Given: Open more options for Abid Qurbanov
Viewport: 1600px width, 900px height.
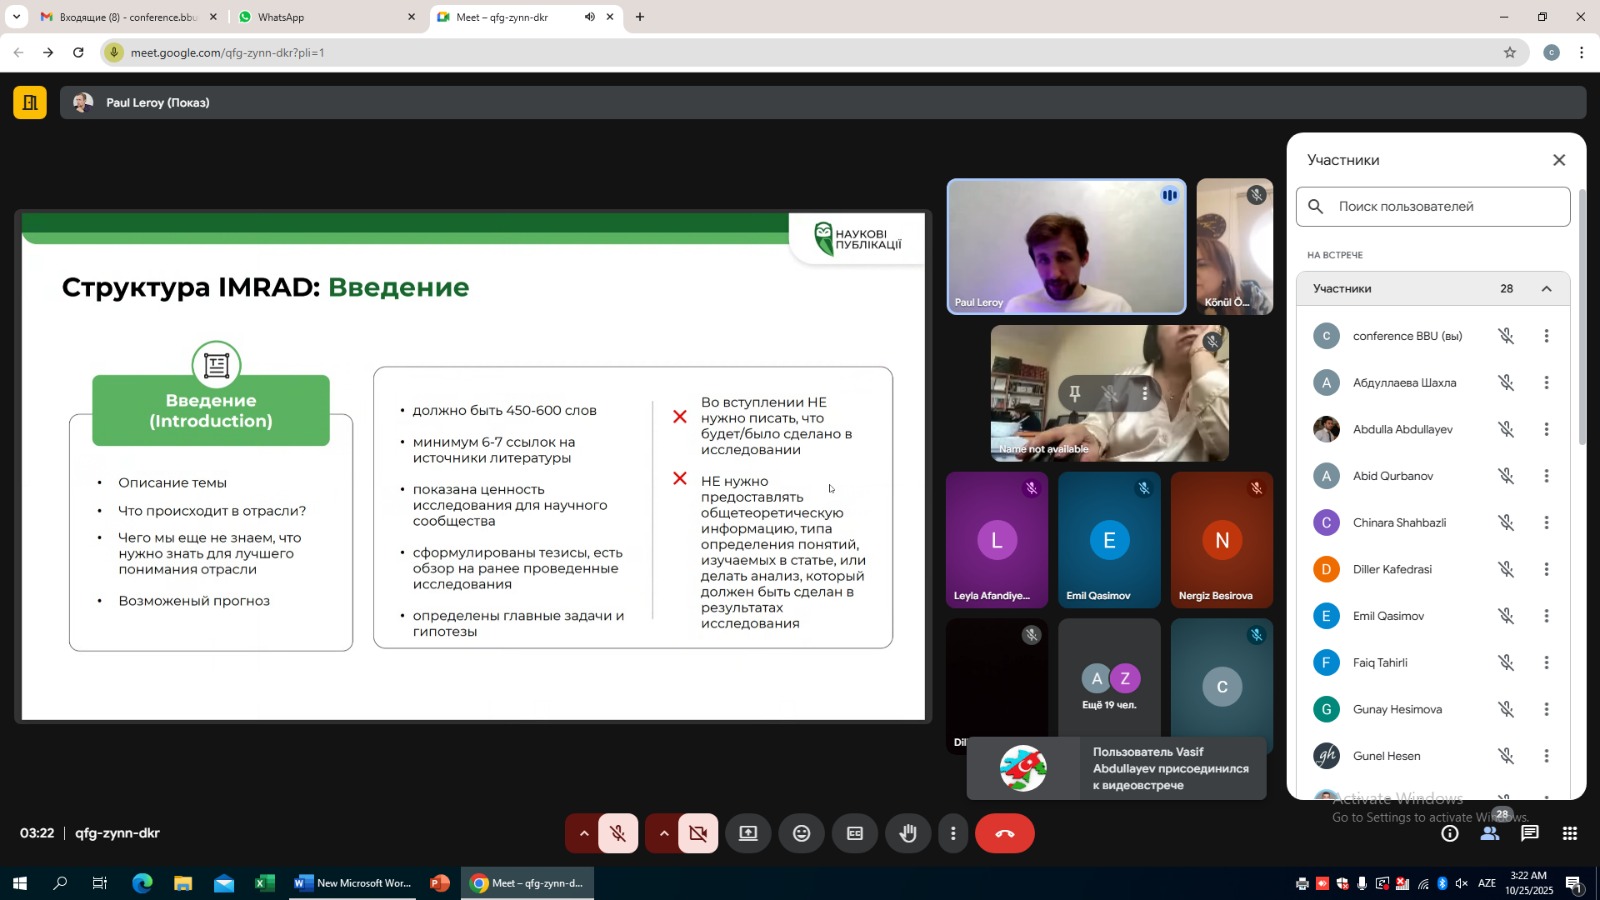Looking at the screenshot, I should (1546, 476).
